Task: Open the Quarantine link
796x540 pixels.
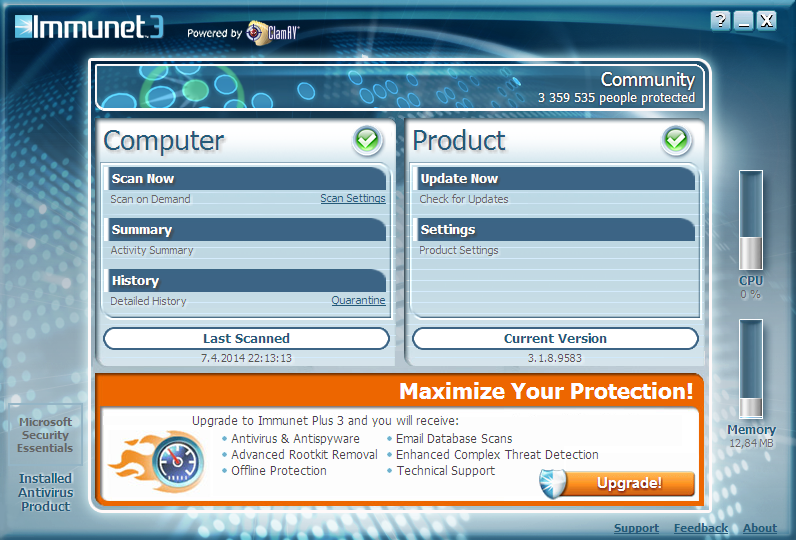Action: coord(358,300)
